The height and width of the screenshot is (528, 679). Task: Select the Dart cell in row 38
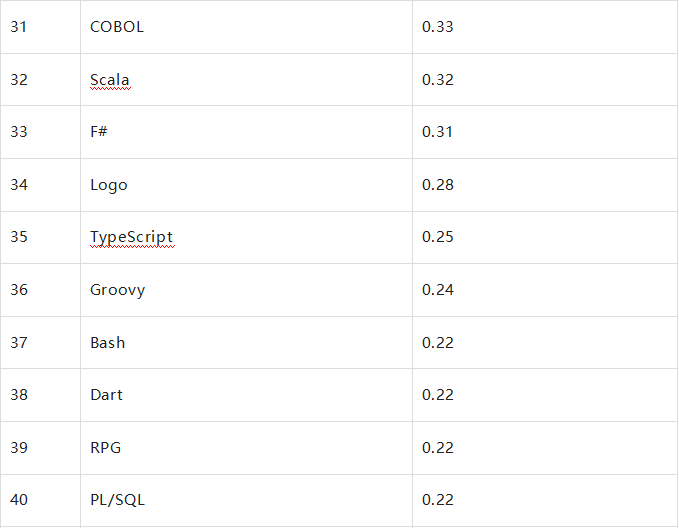click(246, 395)
